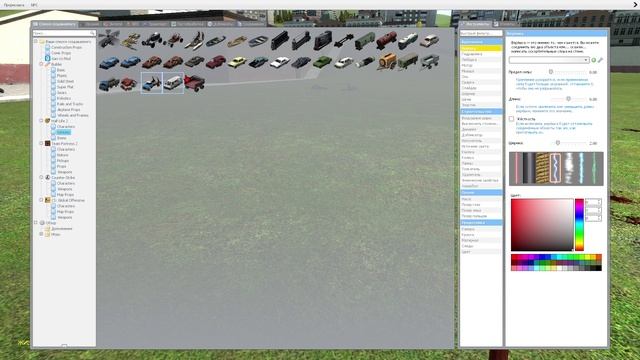This screenshot has height=360, width=640.
Task: Choose the pink rope material thumbnail
Action: [516, 168]
